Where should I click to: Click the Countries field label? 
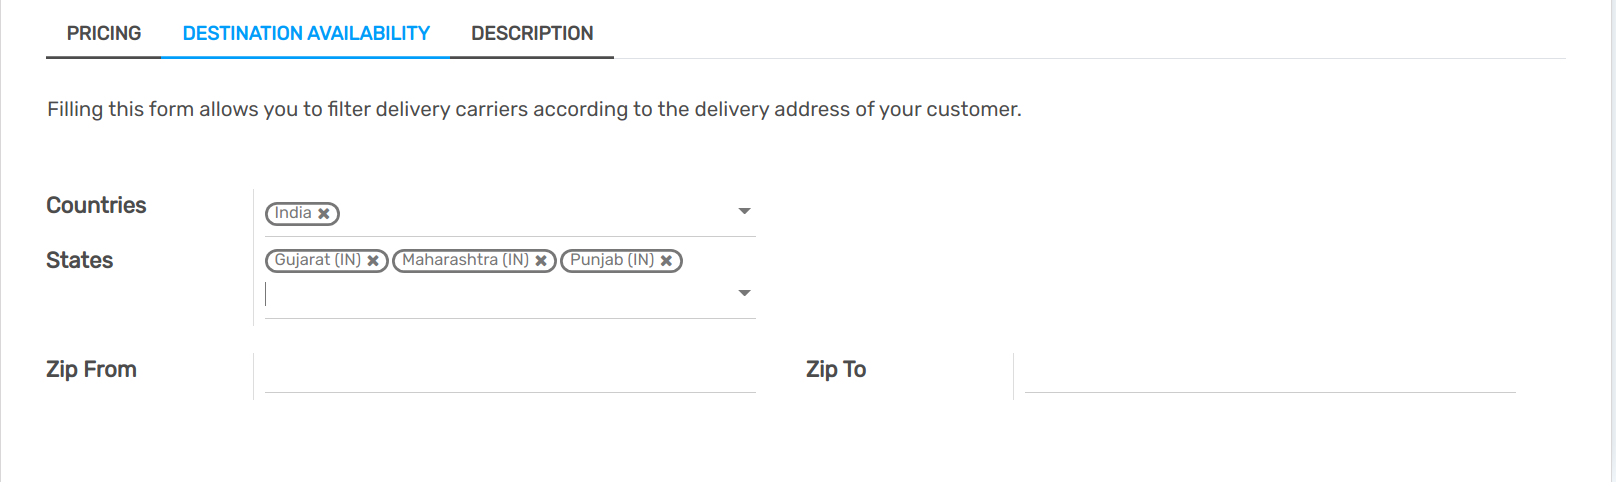coord(96,205)
